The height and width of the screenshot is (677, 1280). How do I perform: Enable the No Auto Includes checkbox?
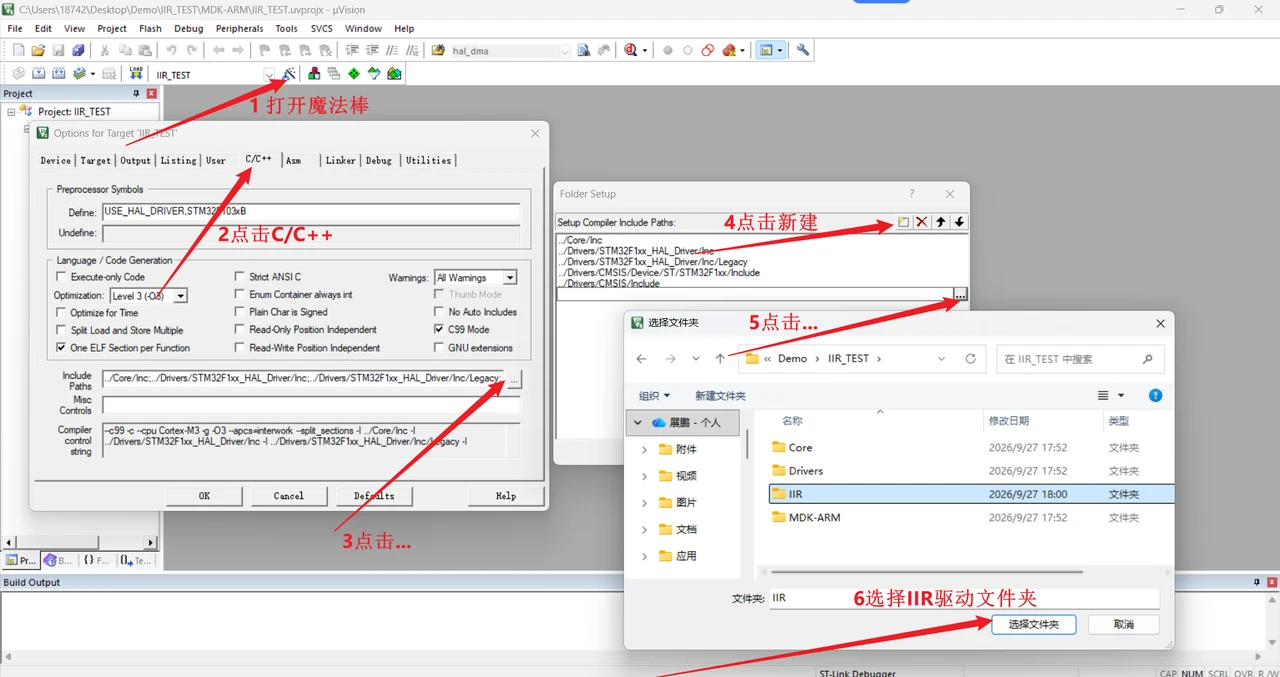point(439,312)
